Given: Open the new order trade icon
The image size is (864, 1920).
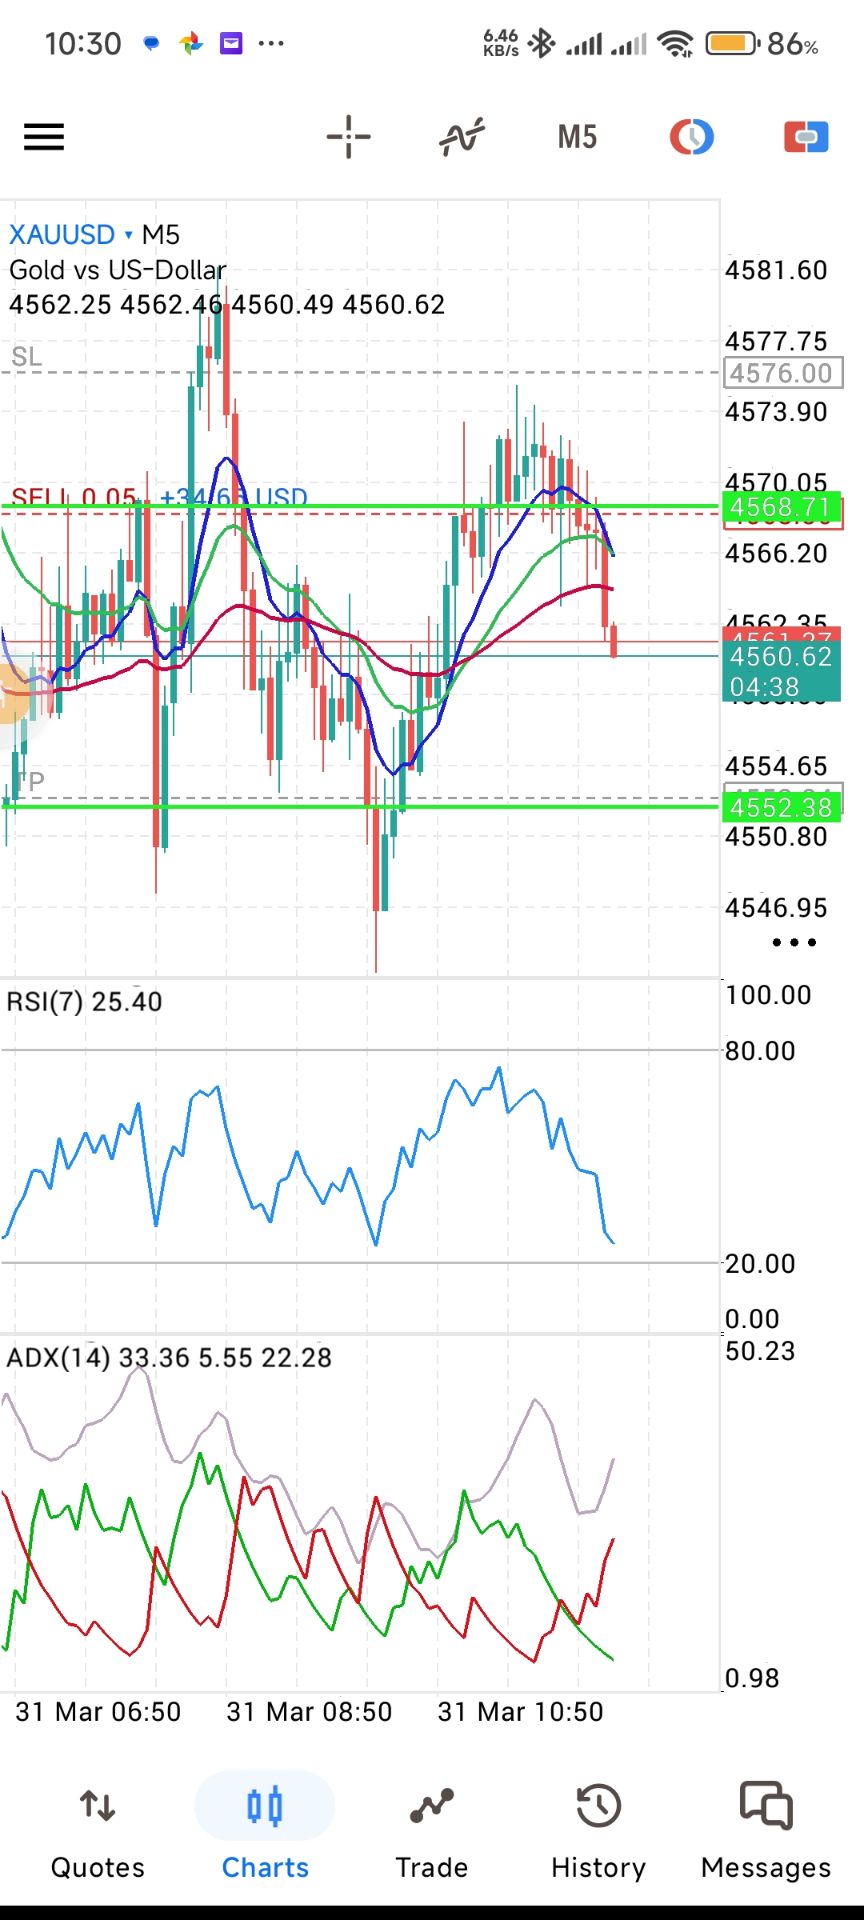Looking at the screenshot, I should coord(806,137).
